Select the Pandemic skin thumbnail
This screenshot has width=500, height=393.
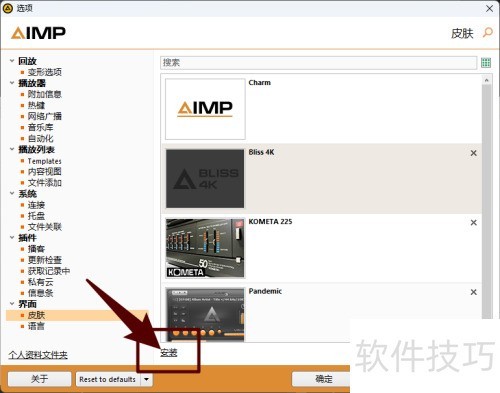click(x=205, y=315)
